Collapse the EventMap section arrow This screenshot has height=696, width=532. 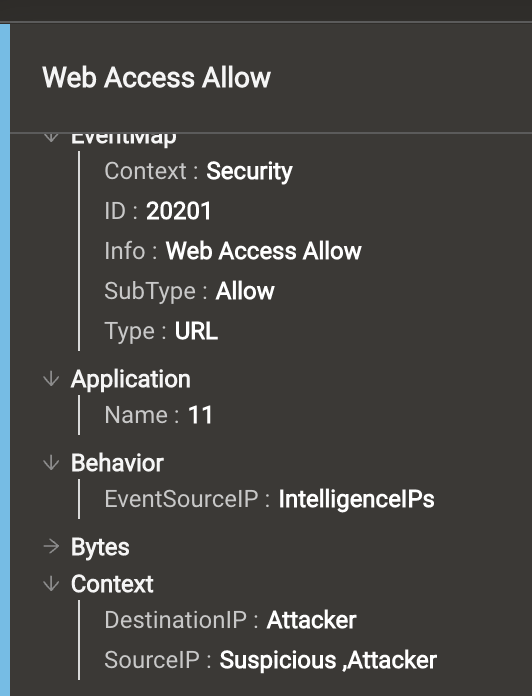pos(51,137)
